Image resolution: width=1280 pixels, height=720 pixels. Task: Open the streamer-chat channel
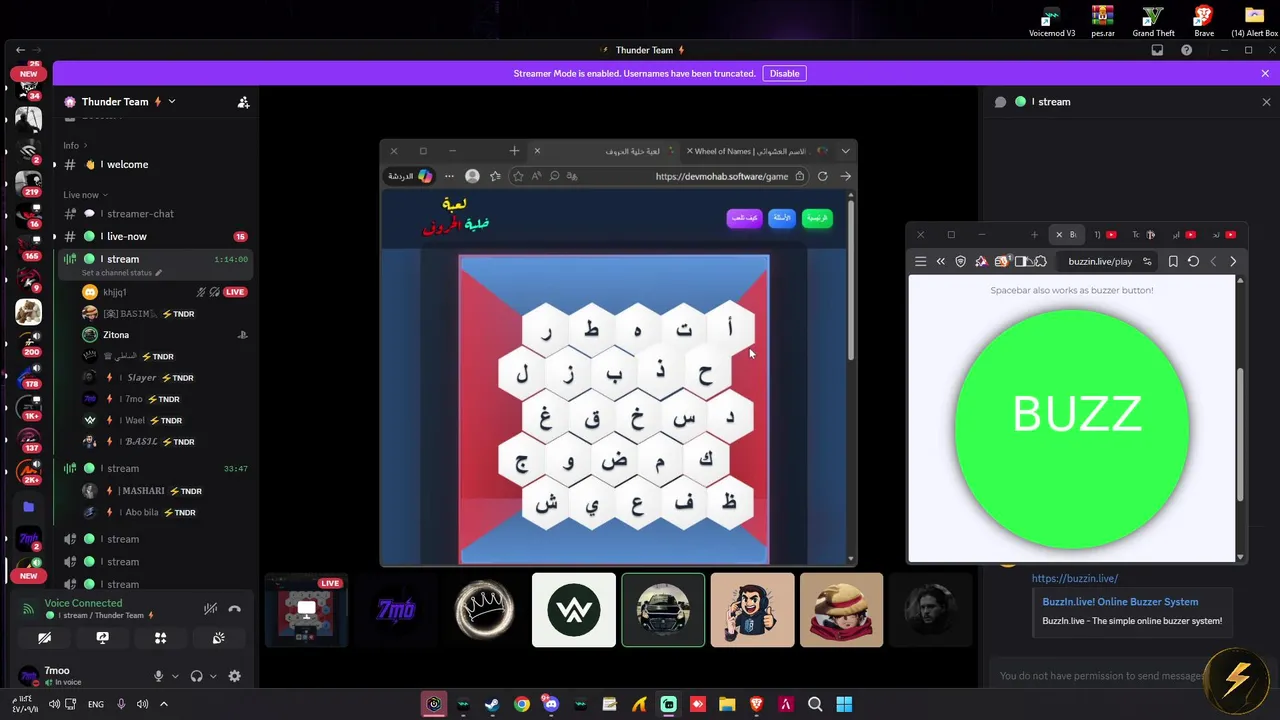[155, 213]
